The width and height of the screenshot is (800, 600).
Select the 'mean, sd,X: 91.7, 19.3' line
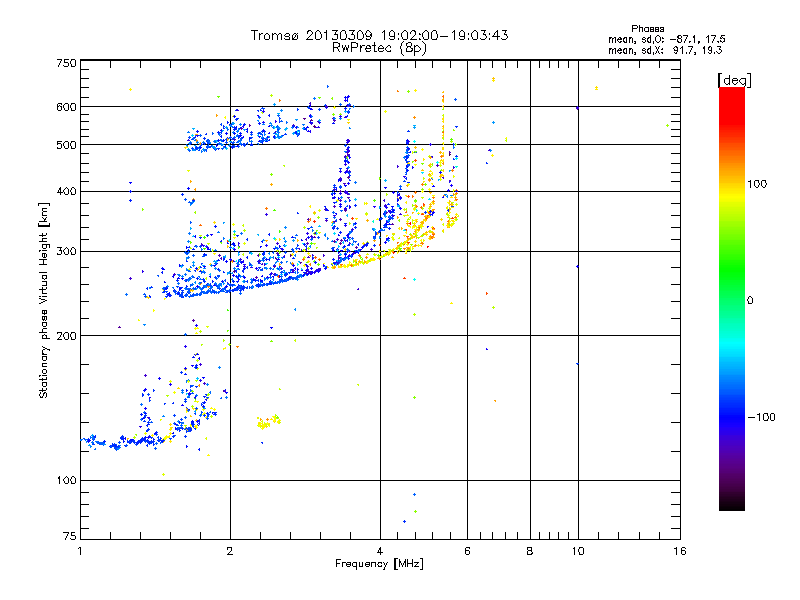point(665,50)
